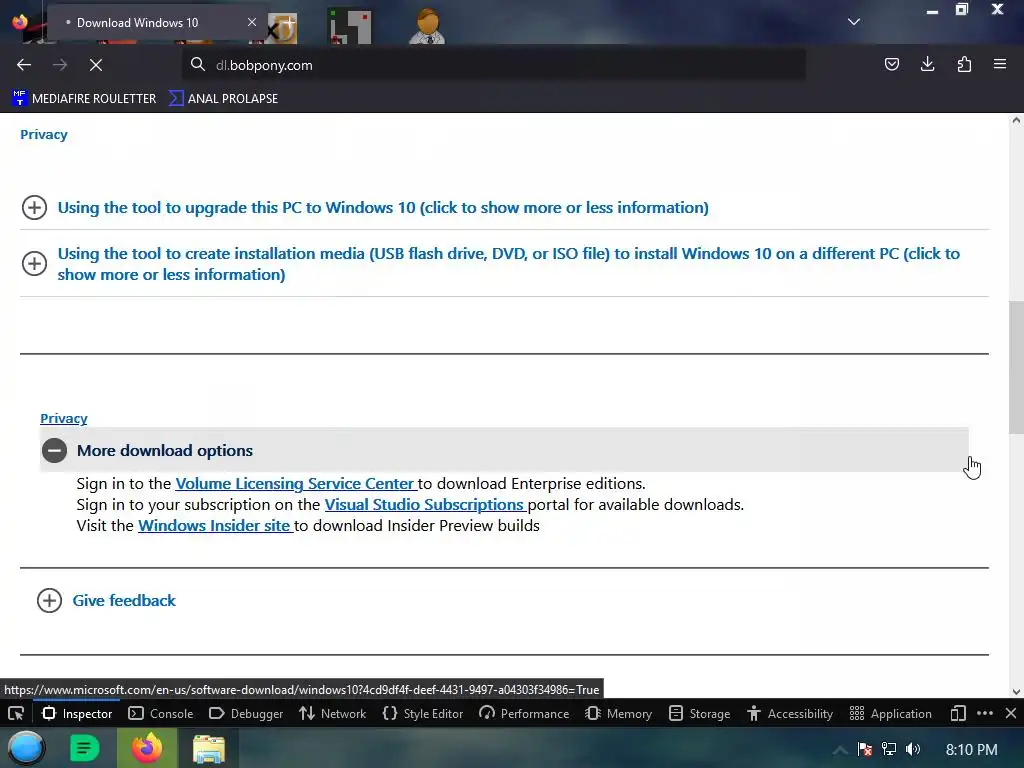Open Visual Studio Subscriptions link
This screenshot has width=1024, height=768.
click(425, 505)
